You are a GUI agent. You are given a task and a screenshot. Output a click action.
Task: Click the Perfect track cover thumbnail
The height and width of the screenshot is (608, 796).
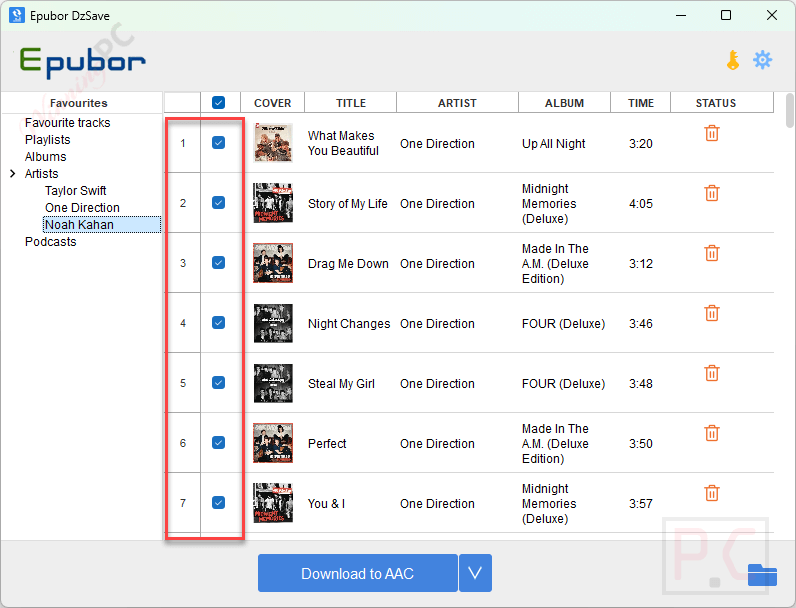point(273,443)
